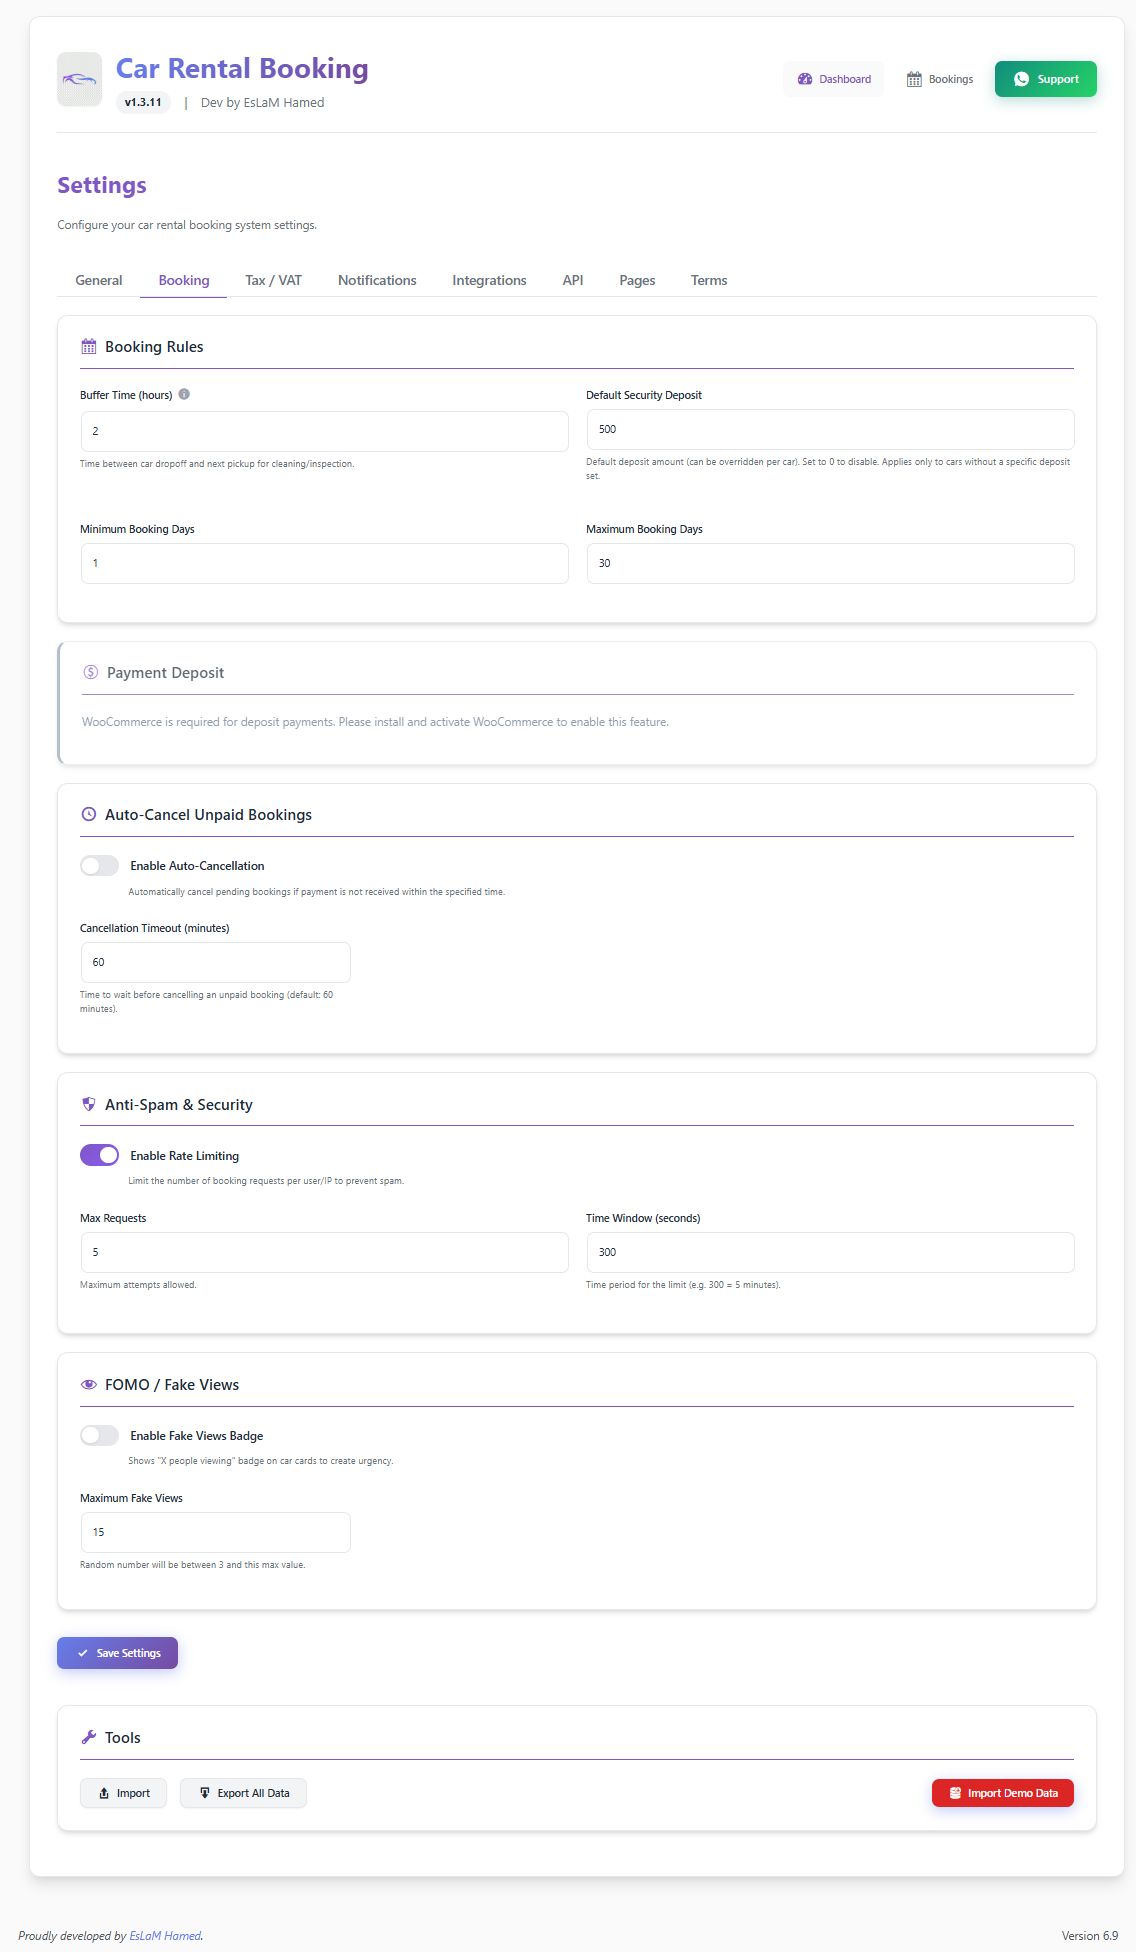1136x1952 pixels.
Task: Click the car logo icon
Action: [79, 79]
